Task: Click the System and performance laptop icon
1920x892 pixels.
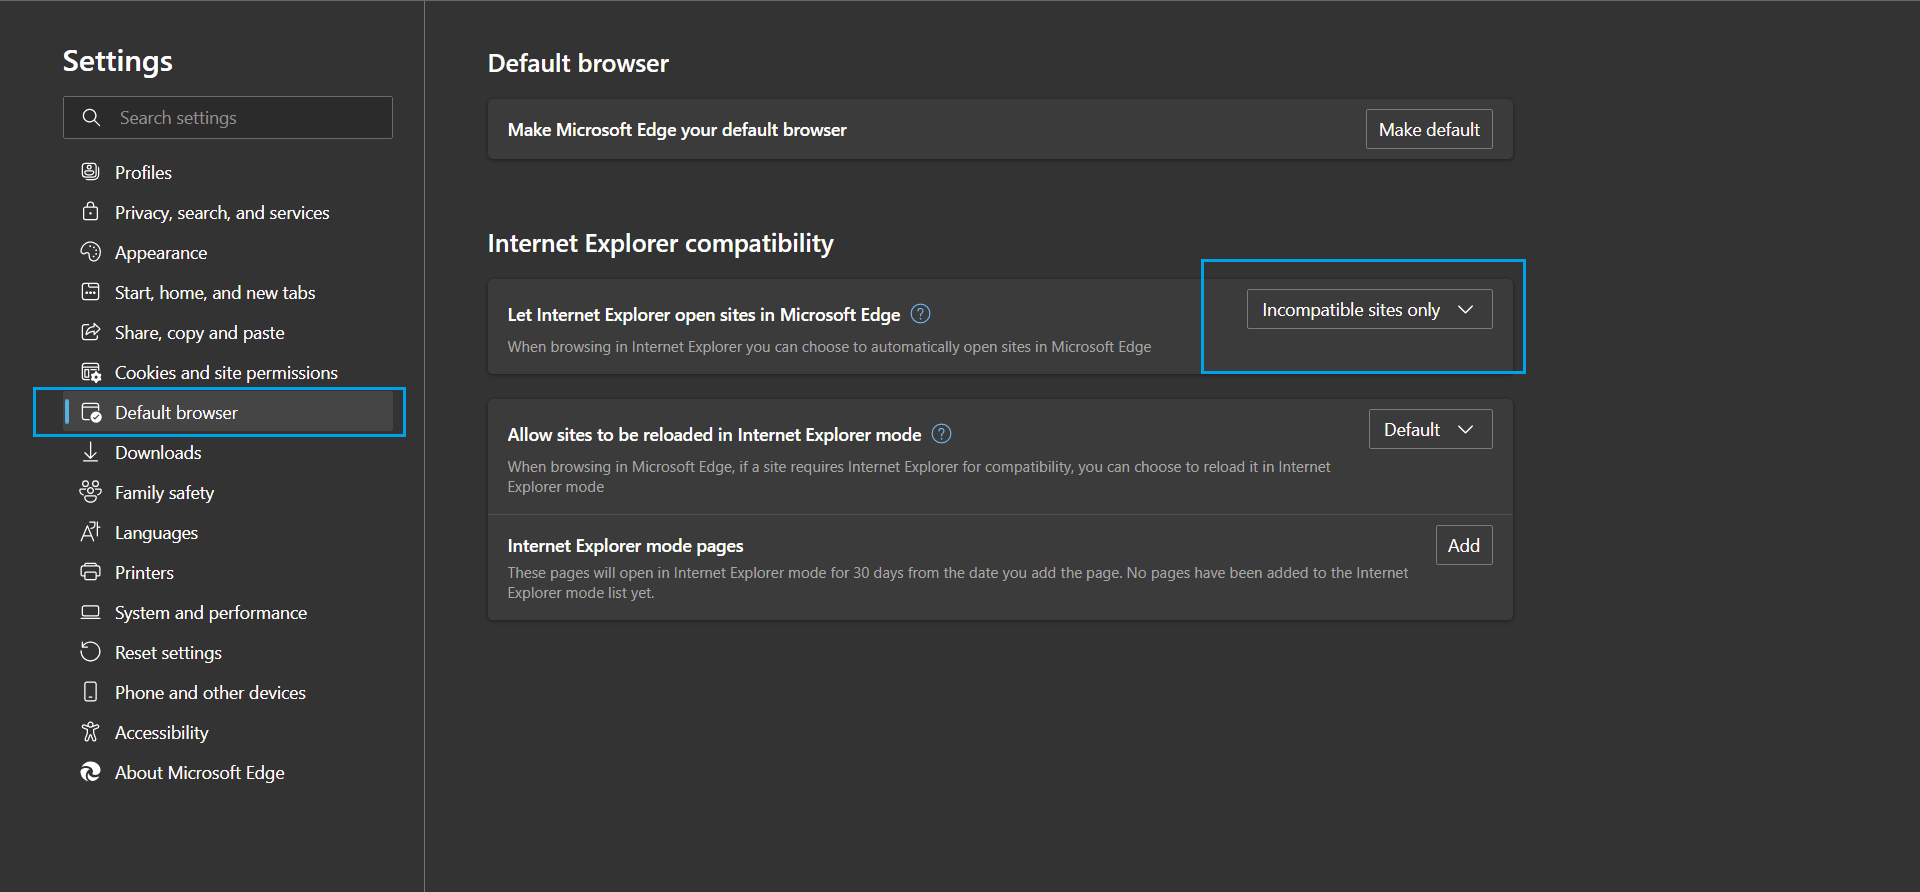Action: click(90, 611)
